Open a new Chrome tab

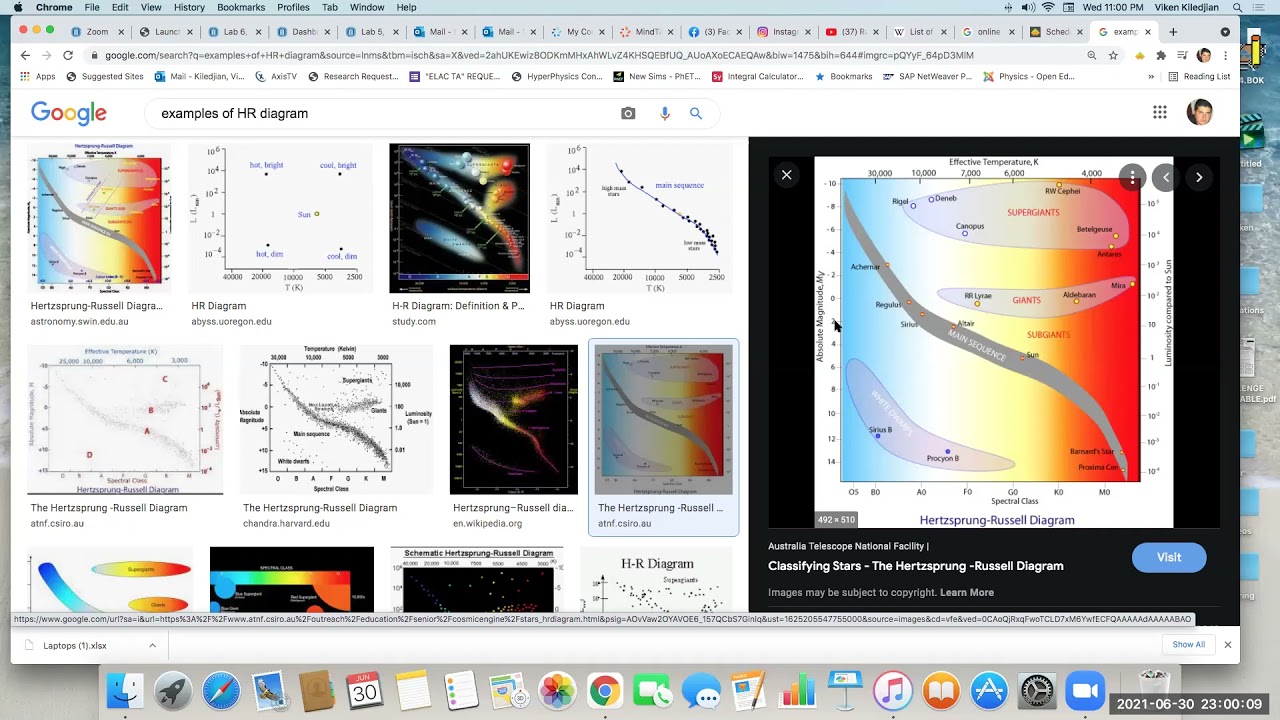1173,32
